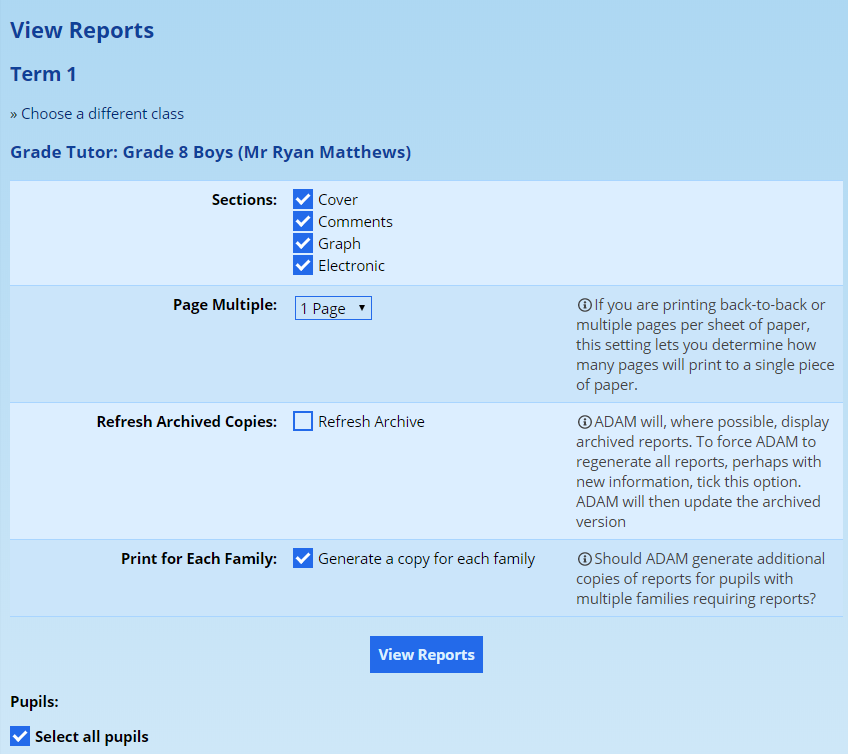Uncheck the Cover section checkbox
Image resolution: width=848 pixels, height=754 pixels.
coord(303,200)
